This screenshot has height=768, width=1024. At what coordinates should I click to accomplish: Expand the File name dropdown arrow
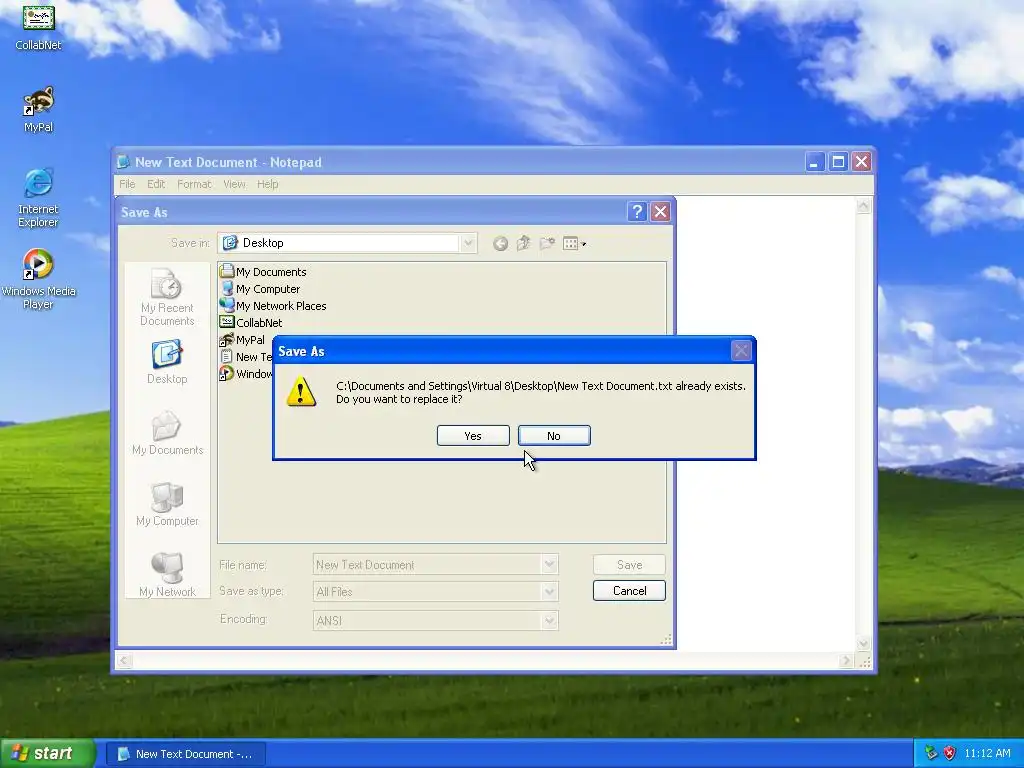coord(549,565)
